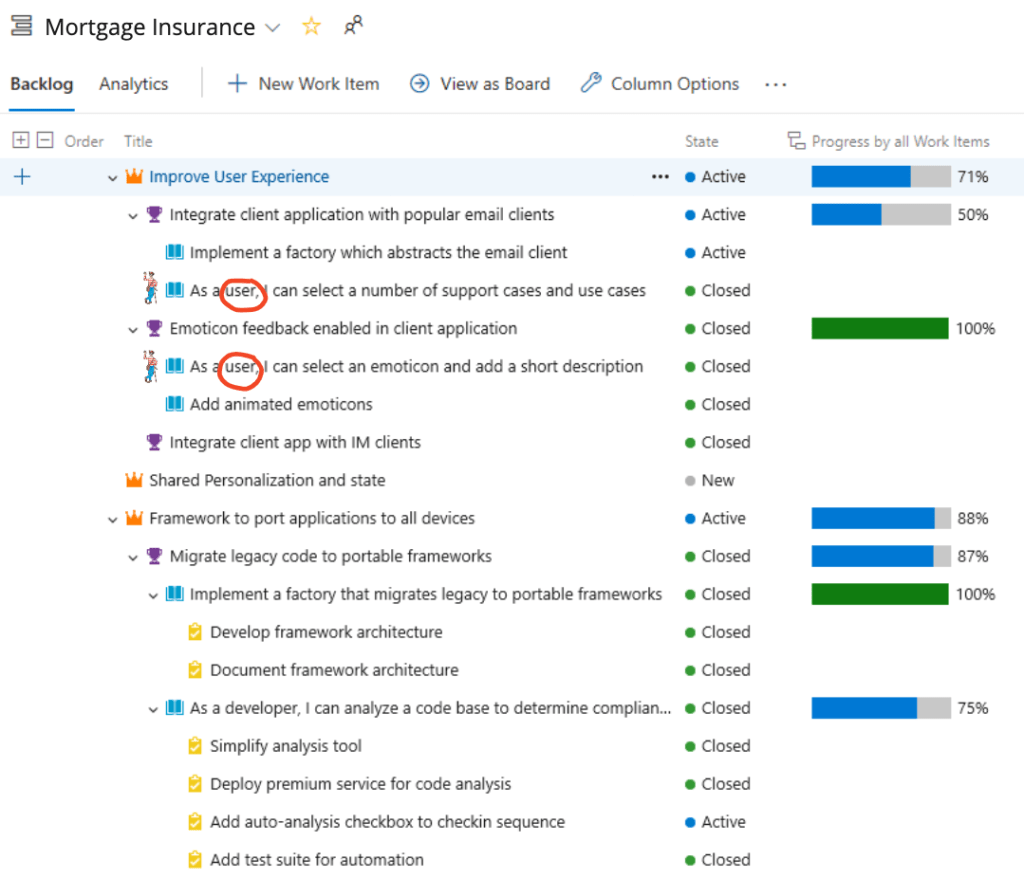Switch to the Analytics tab
Screen dimensions: 1024x878
(133, 84)
